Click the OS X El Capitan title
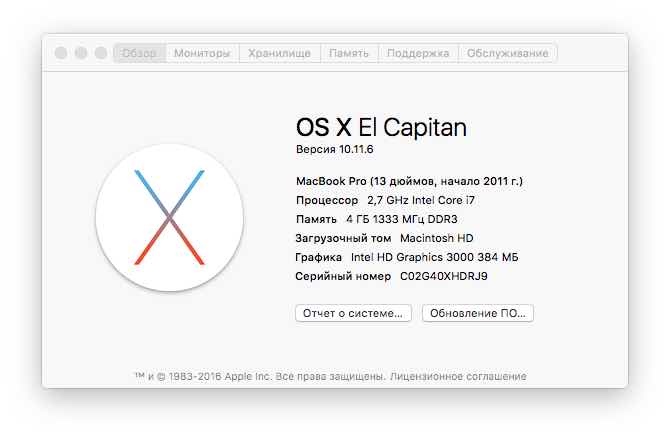670x438 pixels. point(381,127)
